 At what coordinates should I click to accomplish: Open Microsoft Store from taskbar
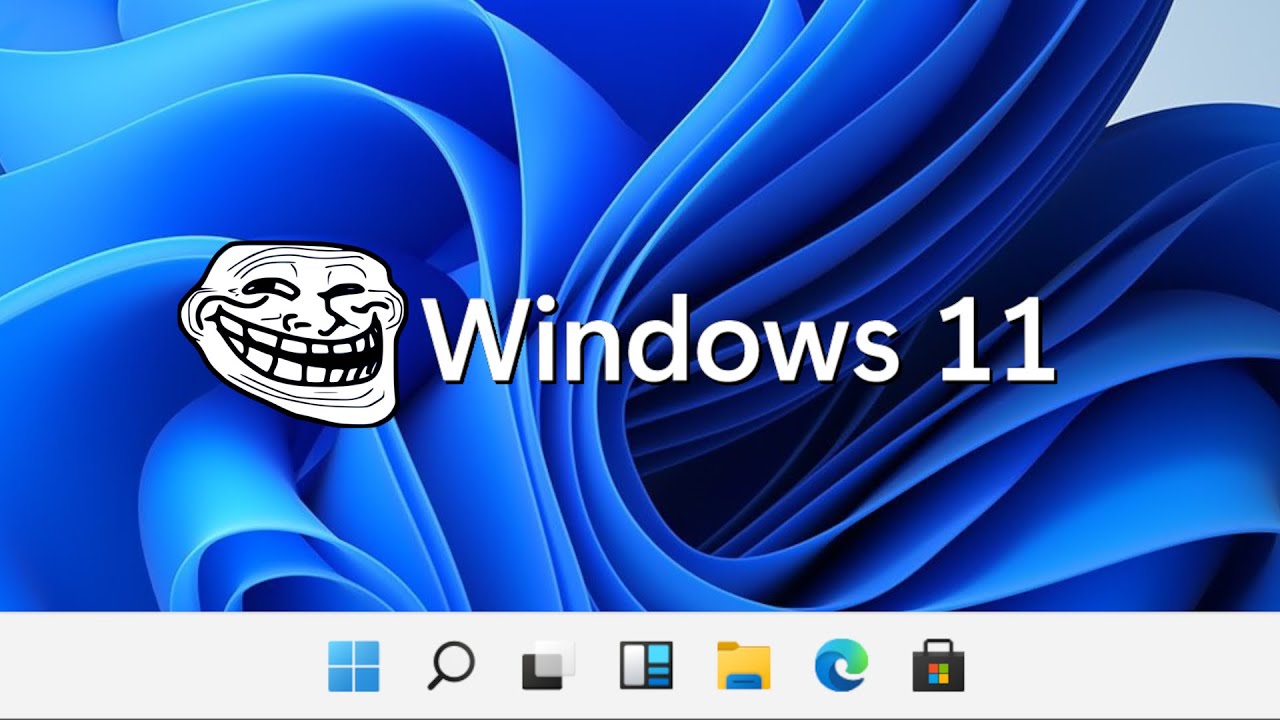click(x=938, y=666)
